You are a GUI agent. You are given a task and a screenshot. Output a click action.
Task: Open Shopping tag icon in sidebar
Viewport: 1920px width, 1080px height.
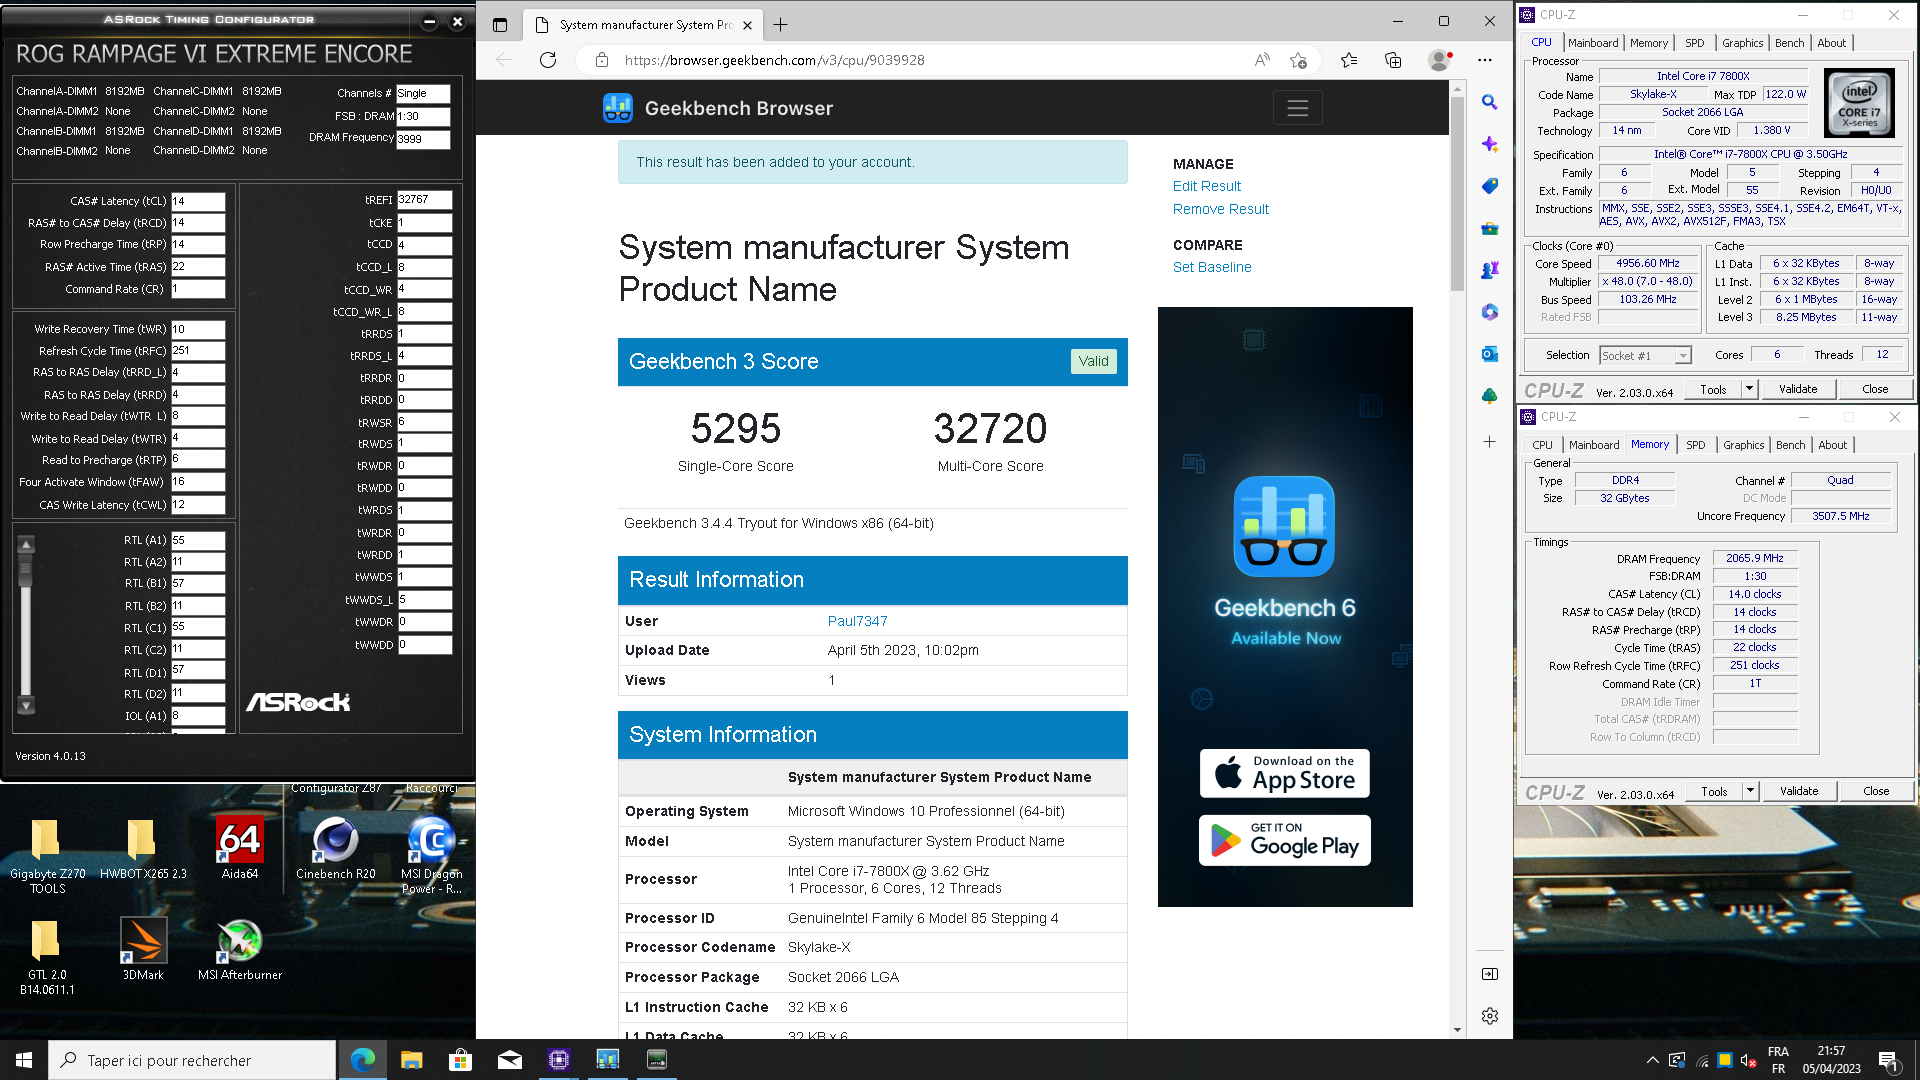pyautogui.click(x=1490, y=186)
